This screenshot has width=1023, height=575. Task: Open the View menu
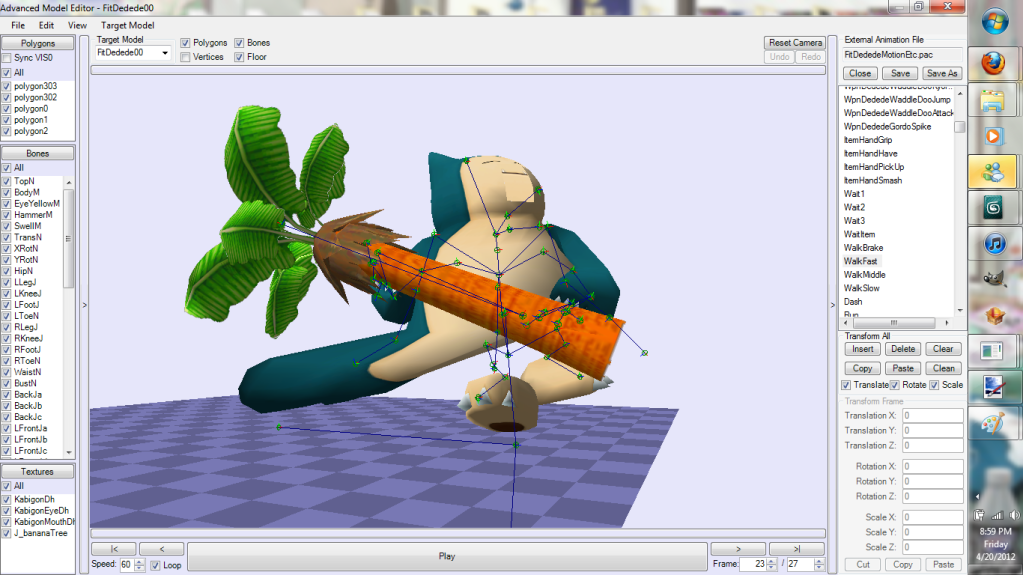pos(77,25)
